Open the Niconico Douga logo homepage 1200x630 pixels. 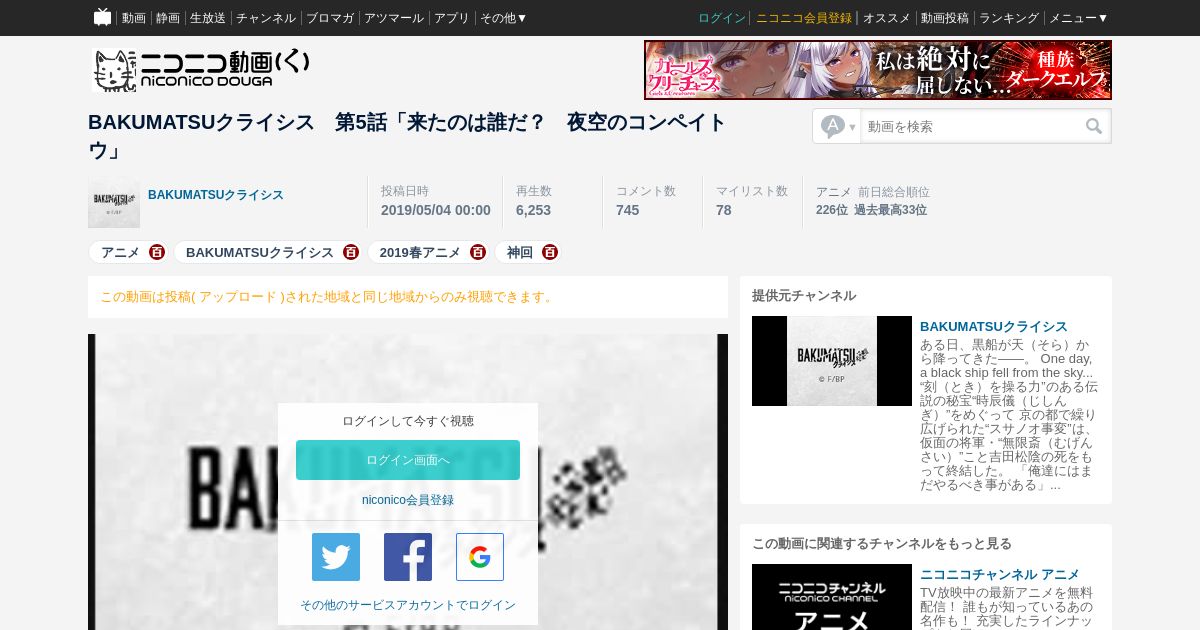201,70
